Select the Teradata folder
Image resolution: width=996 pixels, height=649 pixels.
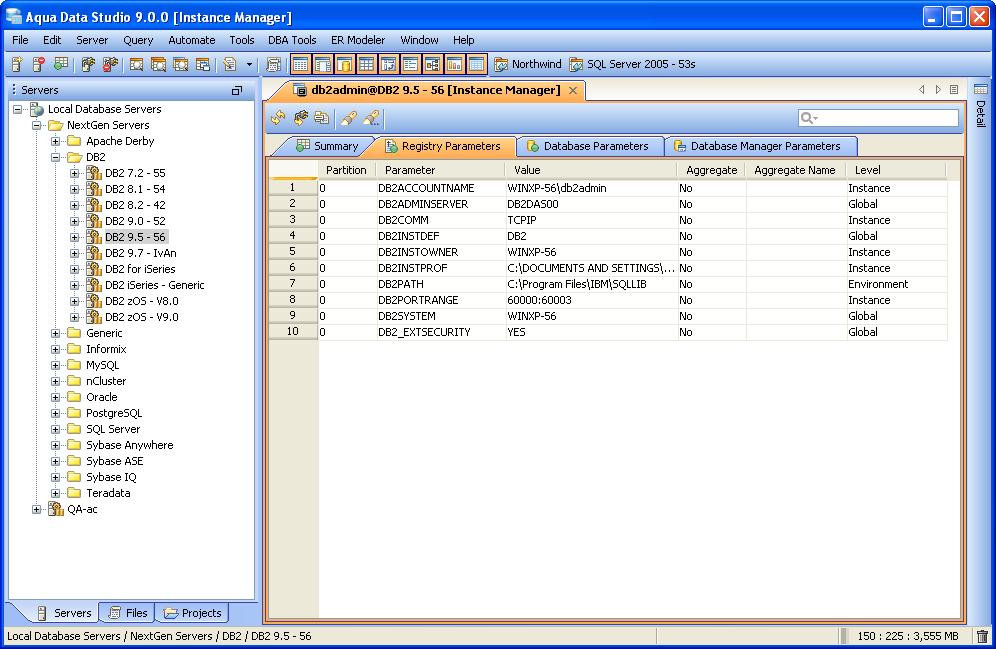[108, 493]
